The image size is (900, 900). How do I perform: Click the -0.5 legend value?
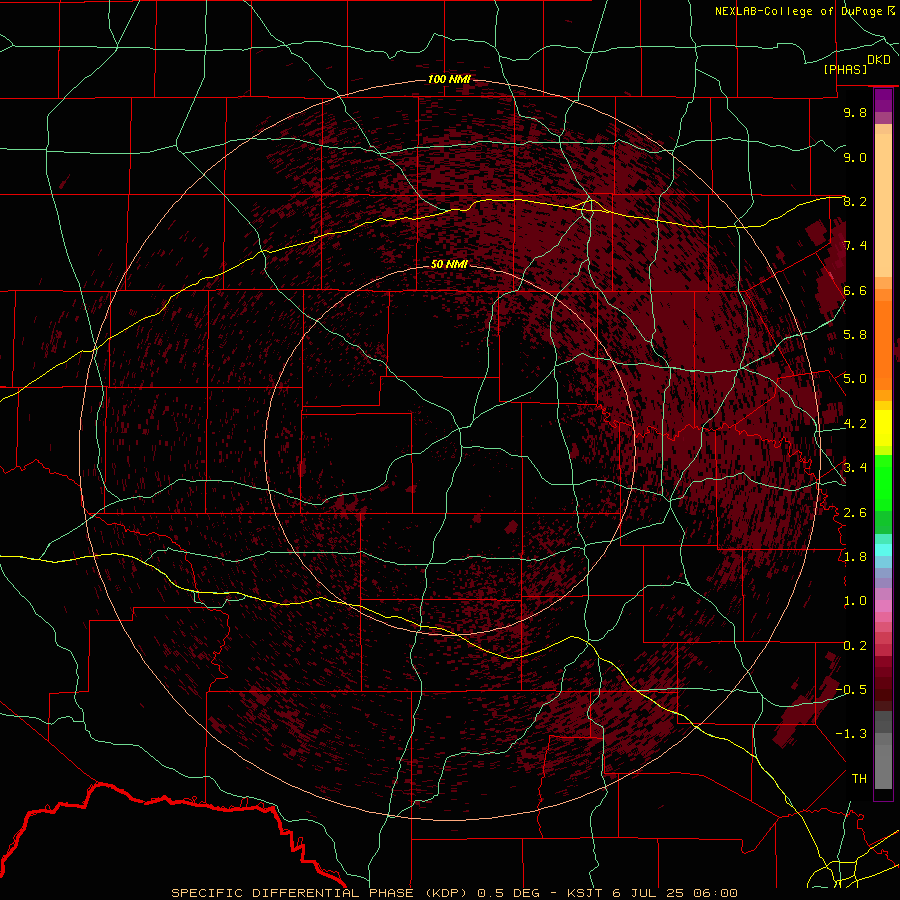(x=851, y=689)
